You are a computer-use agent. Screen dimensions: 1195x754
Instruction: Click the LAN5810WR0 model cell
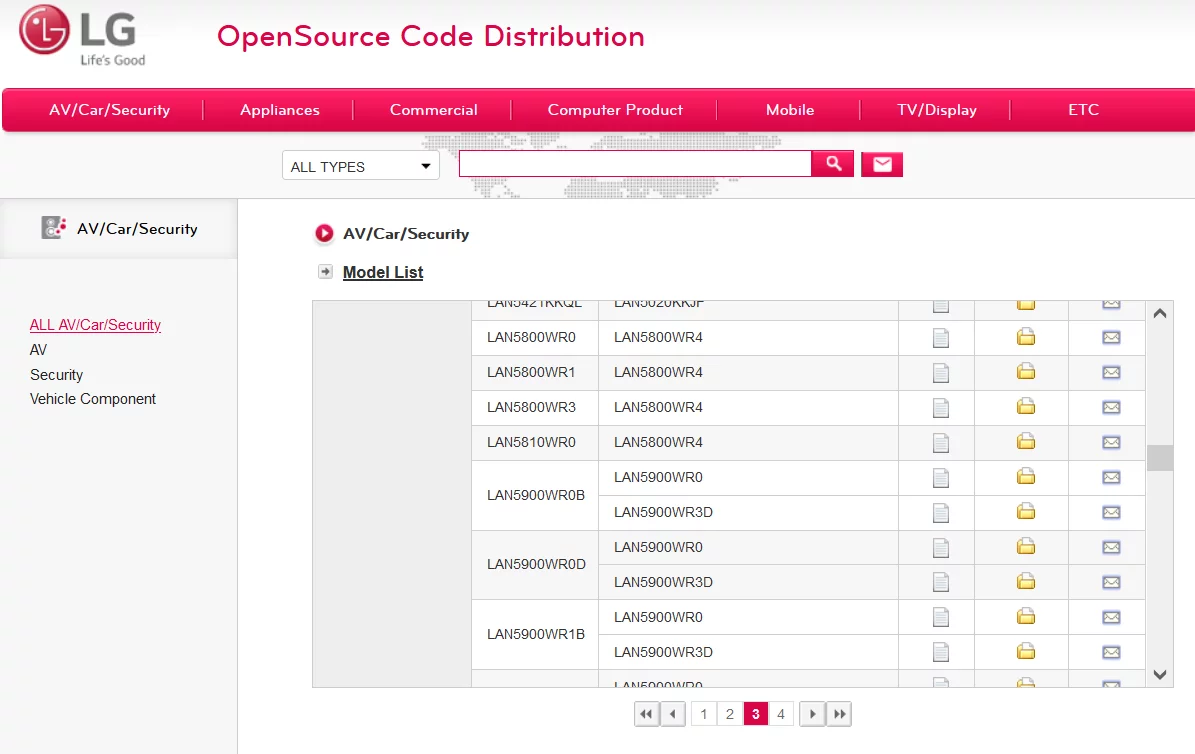pos(534,443)
